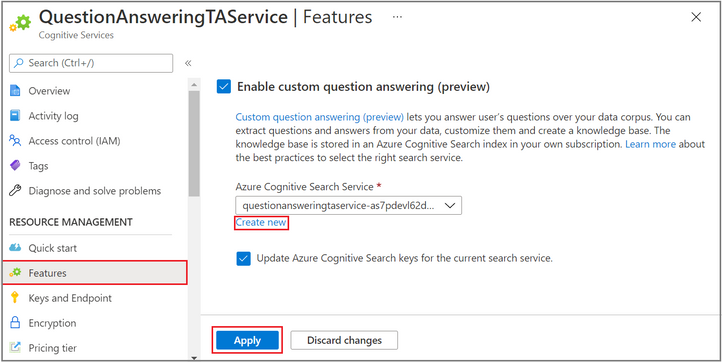The height and width of the screenshot is (362, 722).
Task: Click the purple Tags icon
Action: (x=15, y=165)
